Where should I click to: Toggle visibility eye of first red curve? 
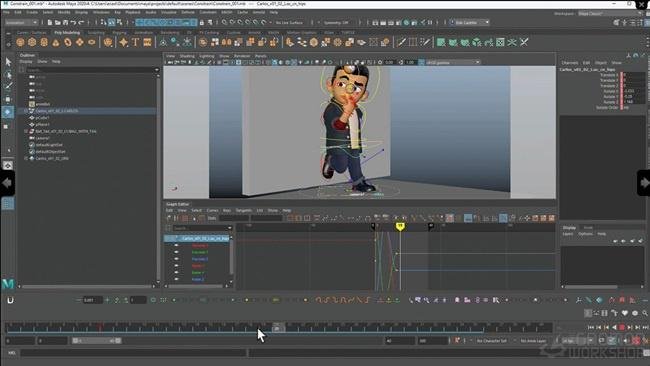pos(176,245)
